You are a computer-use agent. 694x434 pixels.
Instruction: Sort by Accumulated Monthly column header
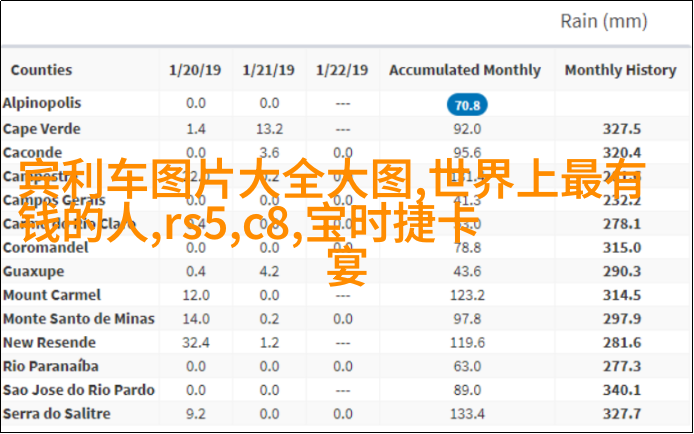pos(464,70)
